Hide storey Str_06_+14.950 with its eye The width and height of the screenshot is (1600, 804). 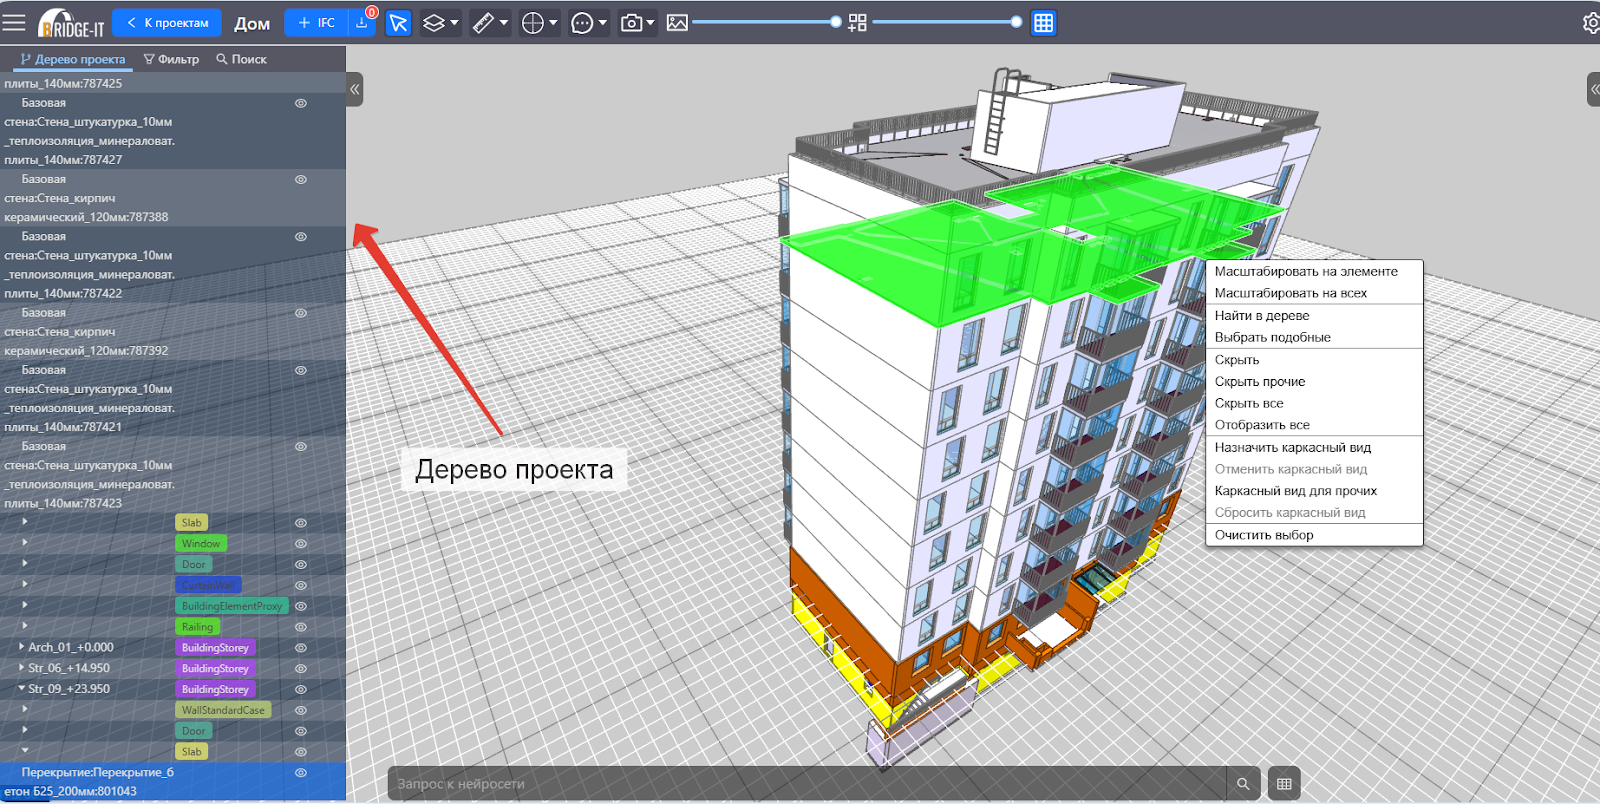click(300, 669)
